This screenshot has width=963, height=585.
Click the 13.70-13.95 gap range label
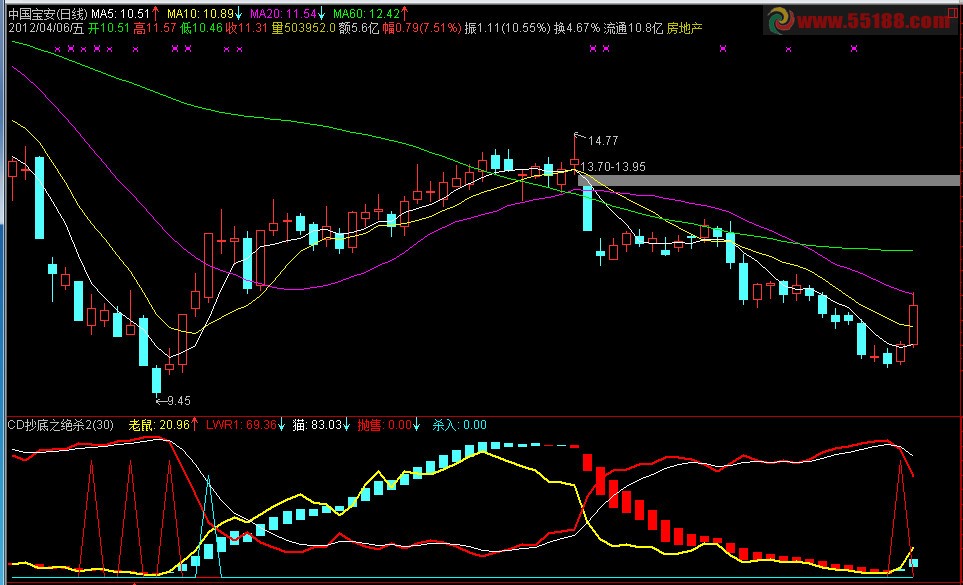[x=612, y=167]
